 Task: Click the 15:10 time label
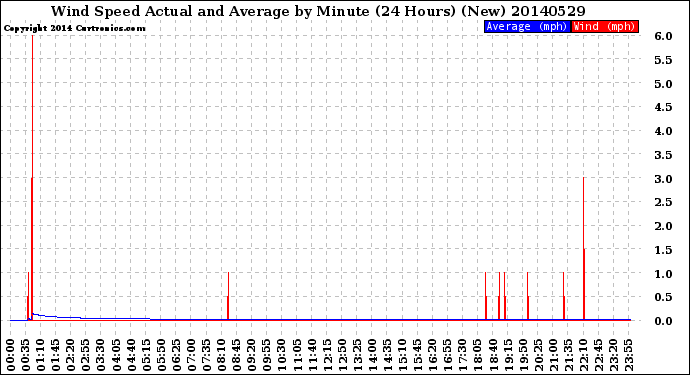[x=402, y=355]
